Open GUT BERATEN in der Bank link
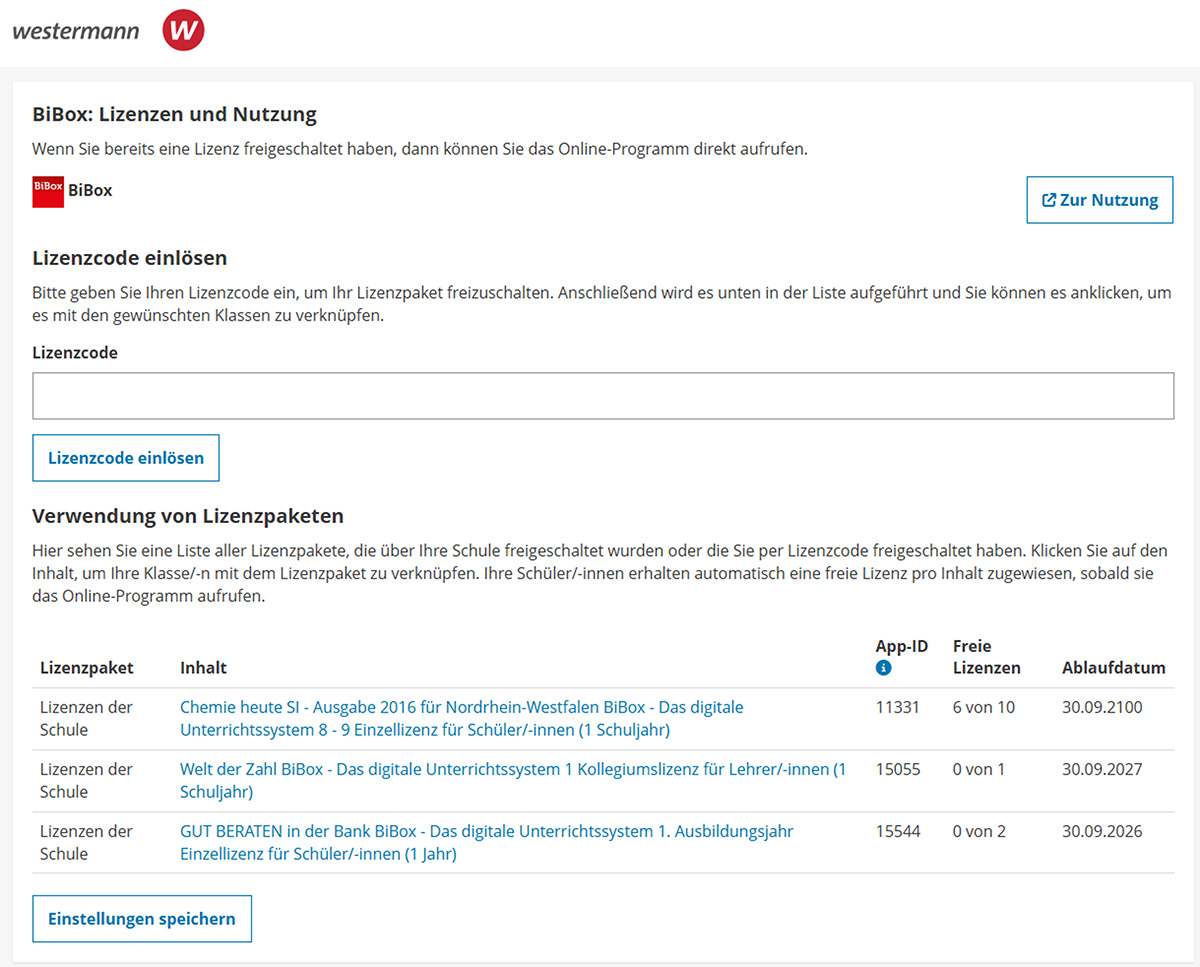Image resolution: width=1200 pixels, height=967 pixels. coord(487,843)
